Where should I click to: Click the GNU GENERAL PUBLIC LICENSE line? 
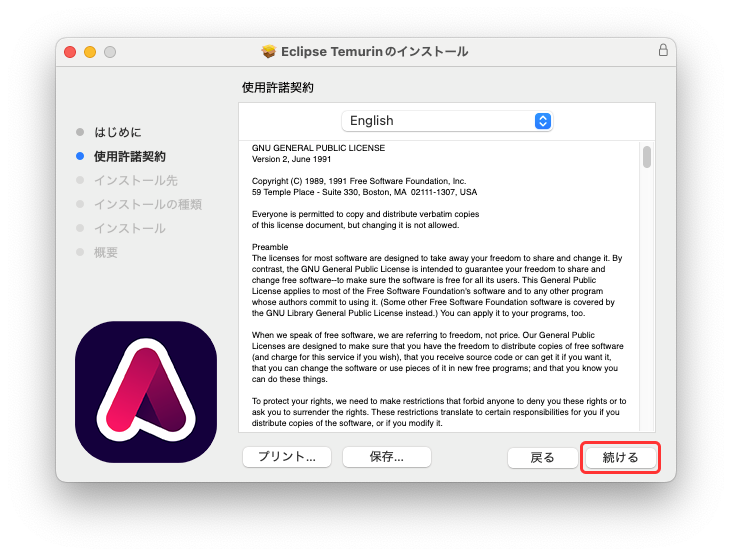click(318, 148)
